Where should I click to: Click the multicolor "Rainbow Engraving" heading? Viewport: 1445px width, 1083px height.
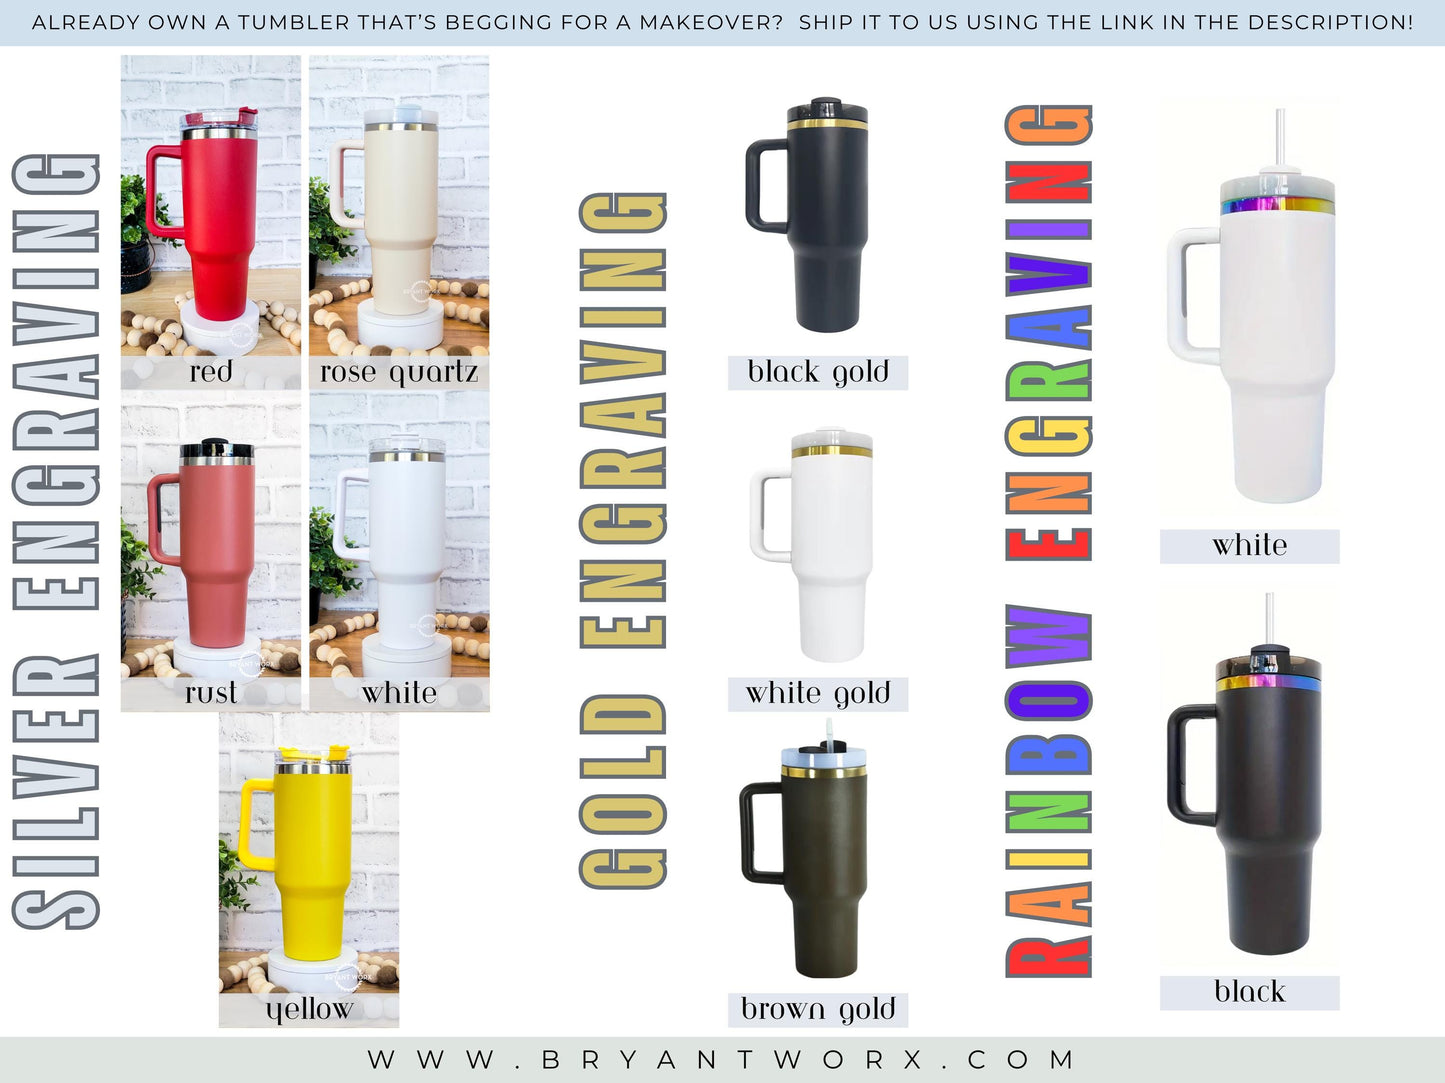[x=1048, y=540]
